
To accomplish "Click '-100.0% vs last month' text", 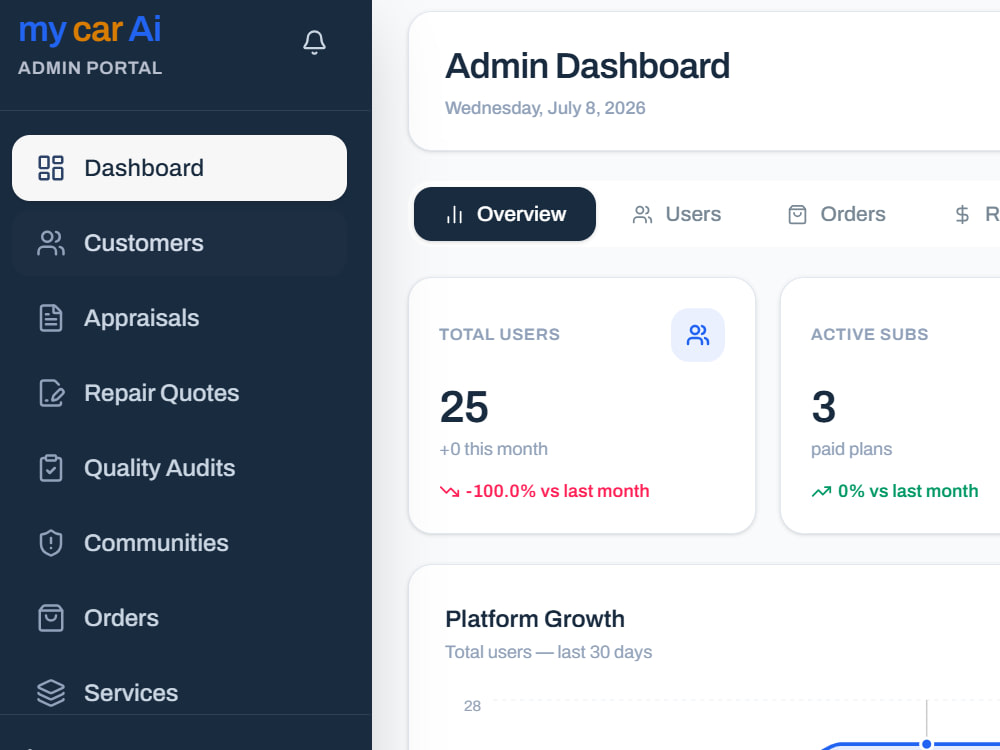I will 557,491.
